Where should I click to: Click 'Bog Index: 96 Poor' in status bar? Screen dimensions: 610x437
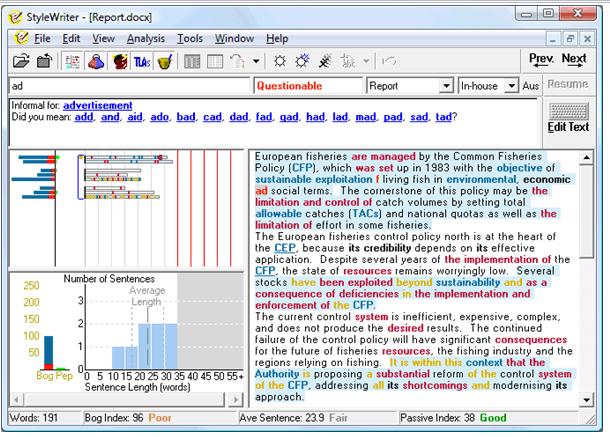pos(128,418)
